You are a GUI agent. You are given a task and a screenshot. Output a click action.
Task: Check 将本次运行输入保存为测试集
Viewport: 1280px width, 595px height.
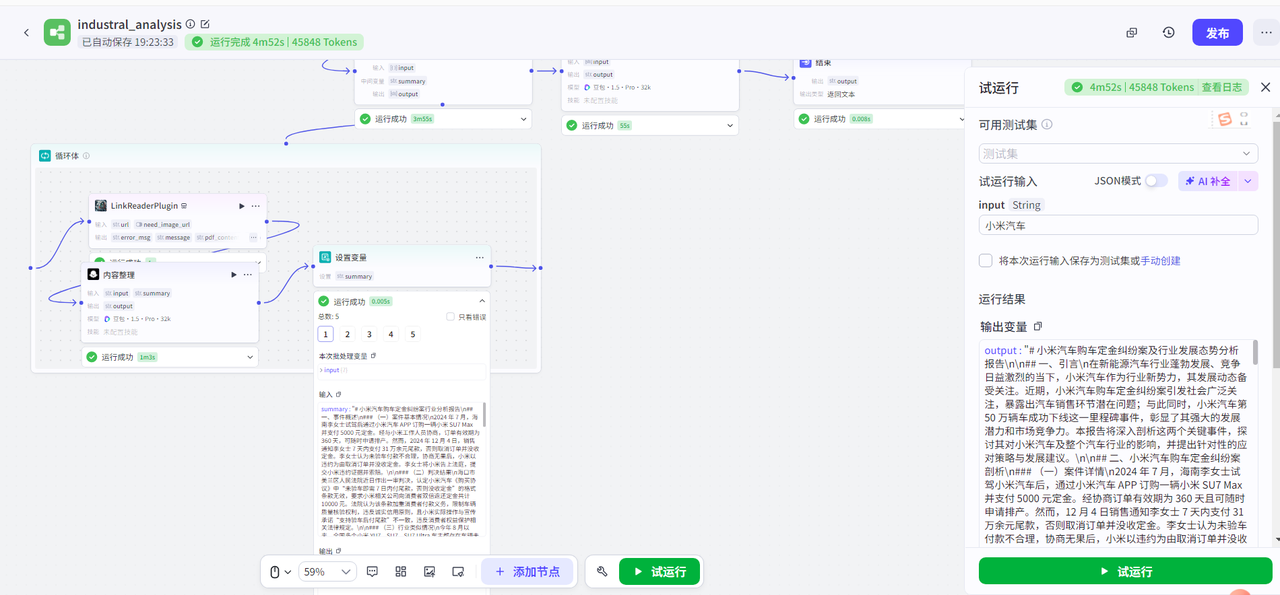point(986,260)
